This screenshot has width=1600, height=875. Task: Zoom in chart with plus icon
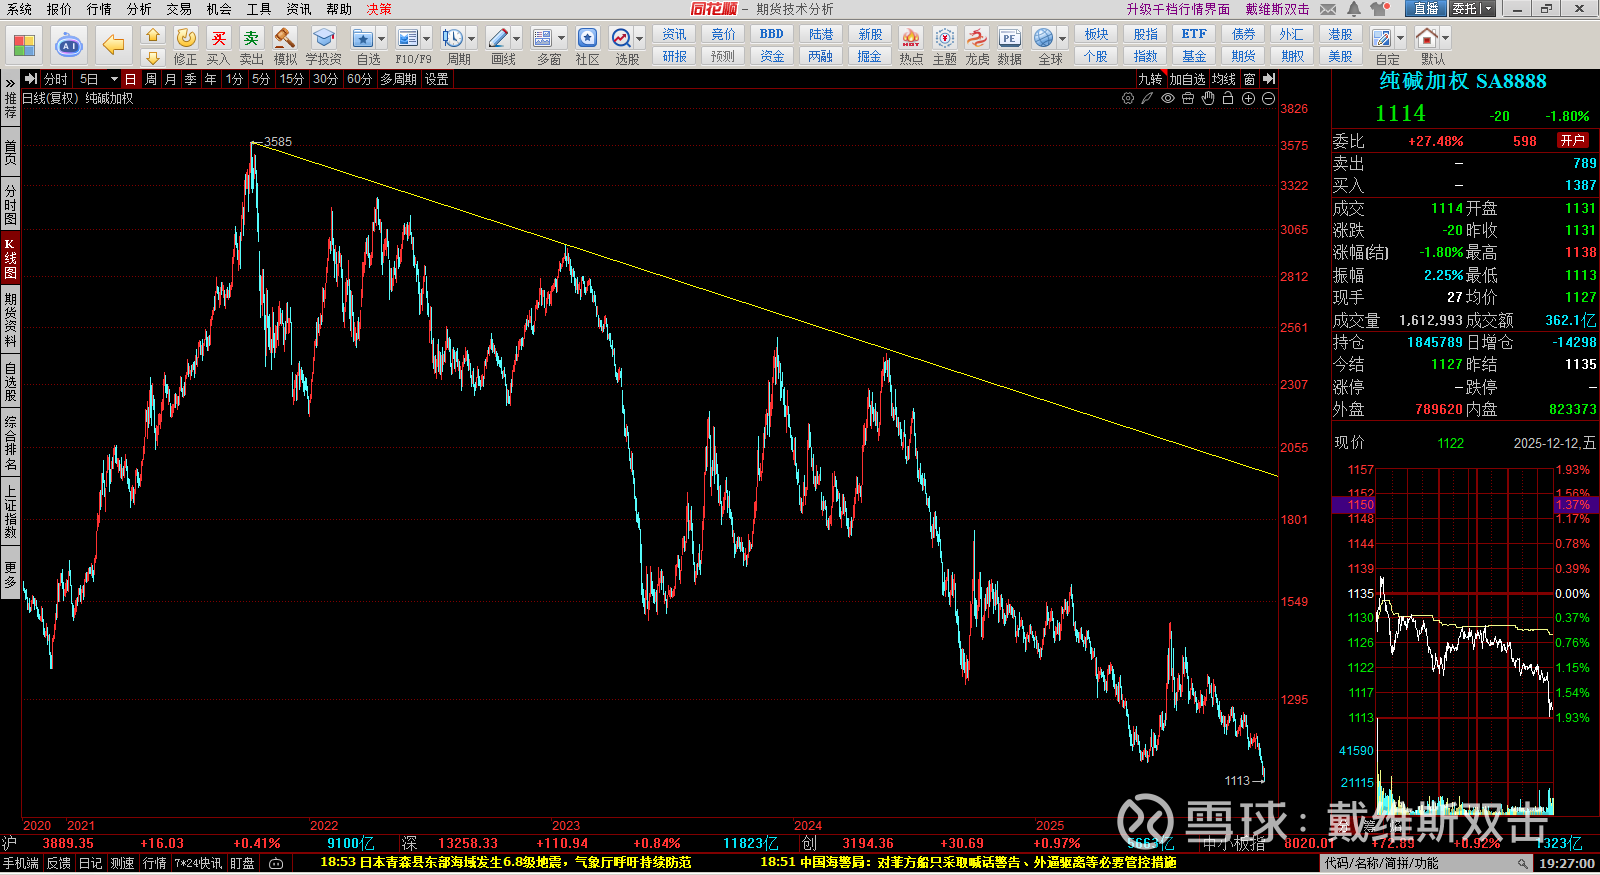[1248, 98]
